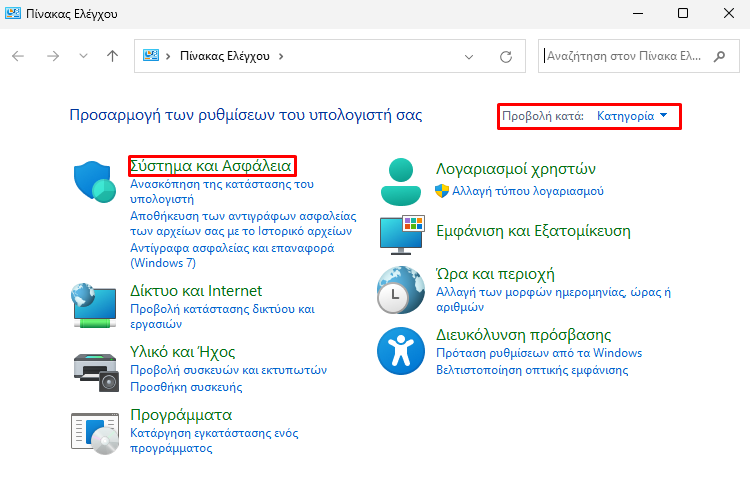Open Αποθήκευση των αντιγράφων ασφαλείας link
The width and height of the screenshot is (750, 488).
(243, 223)
